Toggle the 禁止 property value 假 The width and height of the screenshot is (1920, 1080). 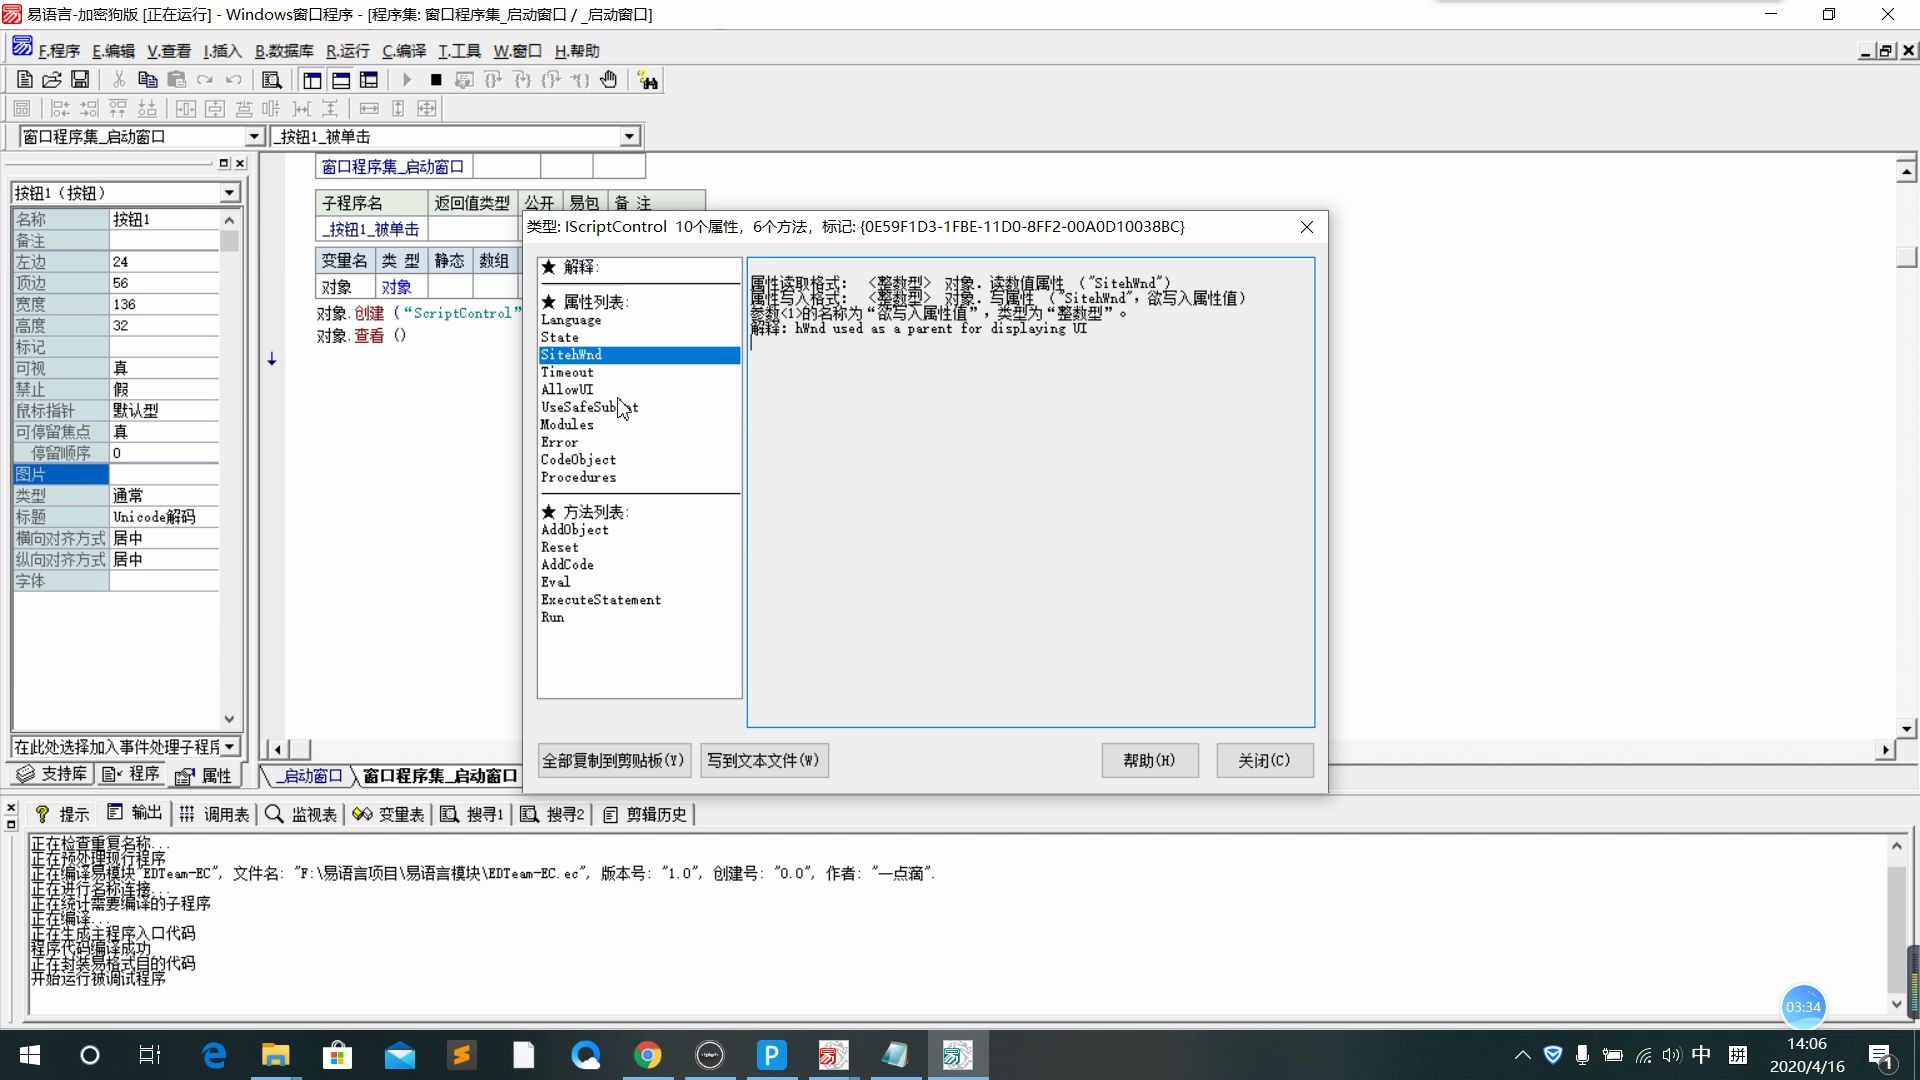tap(165, 389)
